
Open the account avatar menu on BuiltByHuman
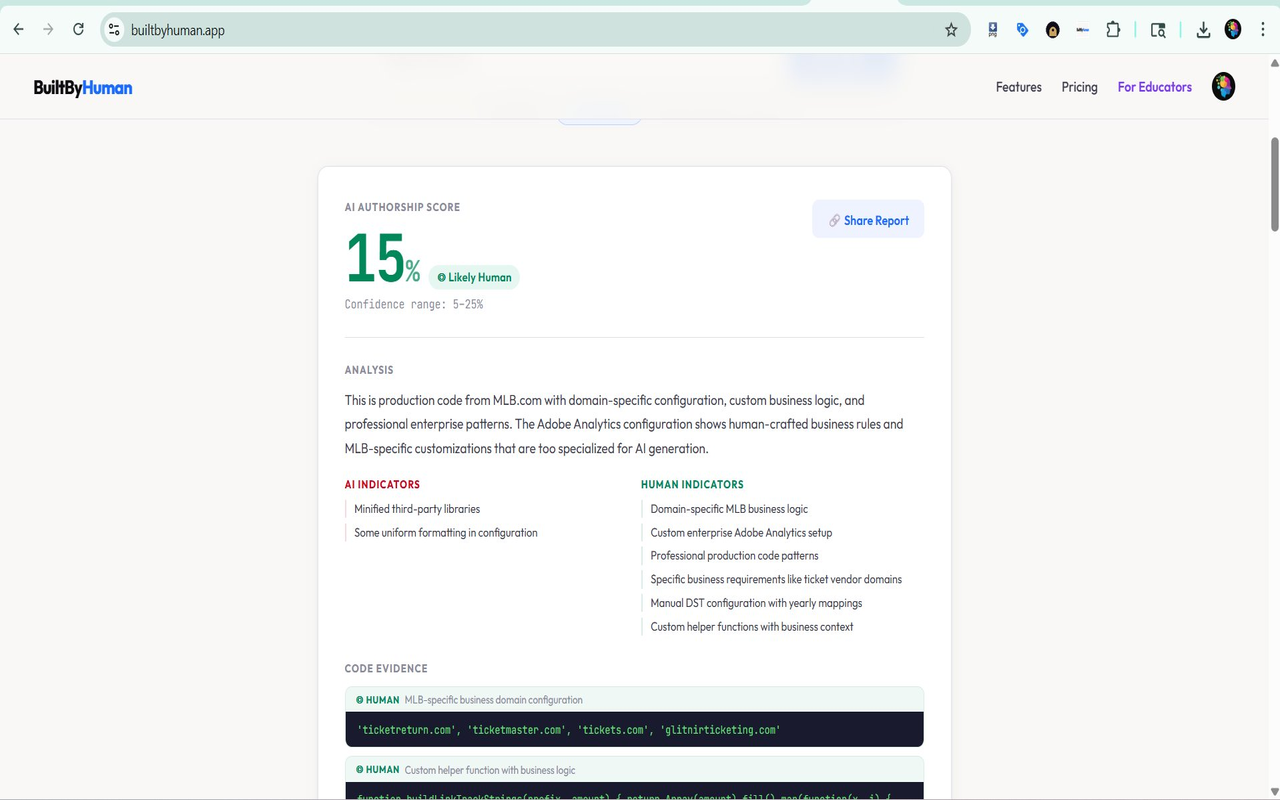coord(1223,86)
